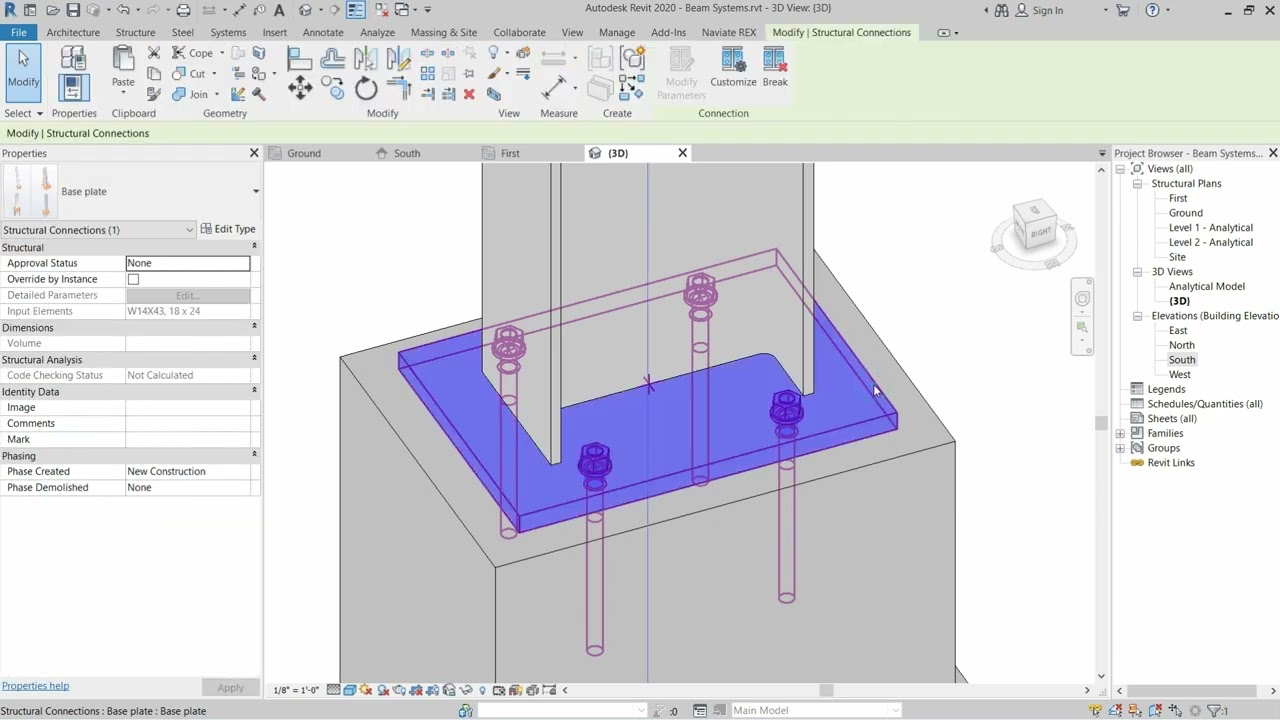Switch to the Ground view tab

coord(304,153)
